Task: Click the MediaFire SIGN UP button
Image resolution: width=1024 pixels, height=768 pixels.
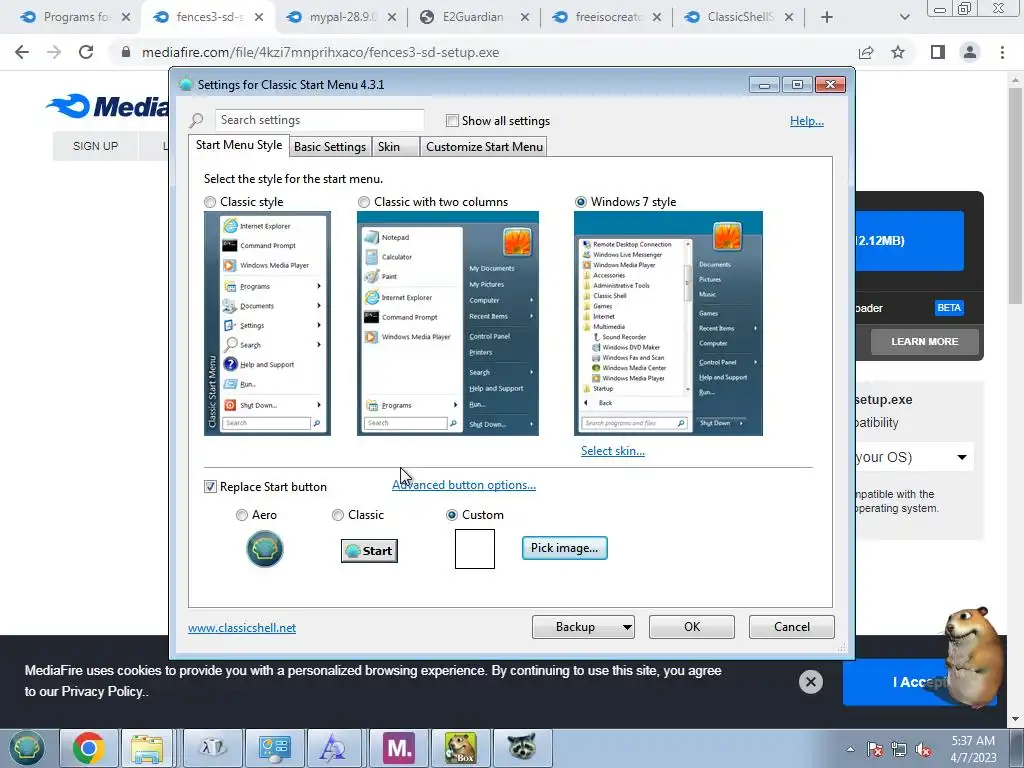Action: (95, 146)
